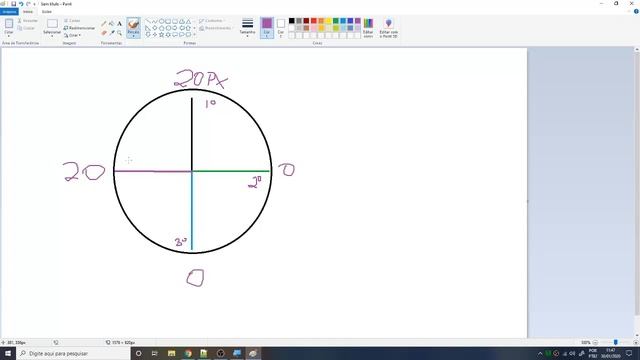Open Chrome from the taskbar
The width and height of the screenshot is (640, 360).
[x=188, y=353]
